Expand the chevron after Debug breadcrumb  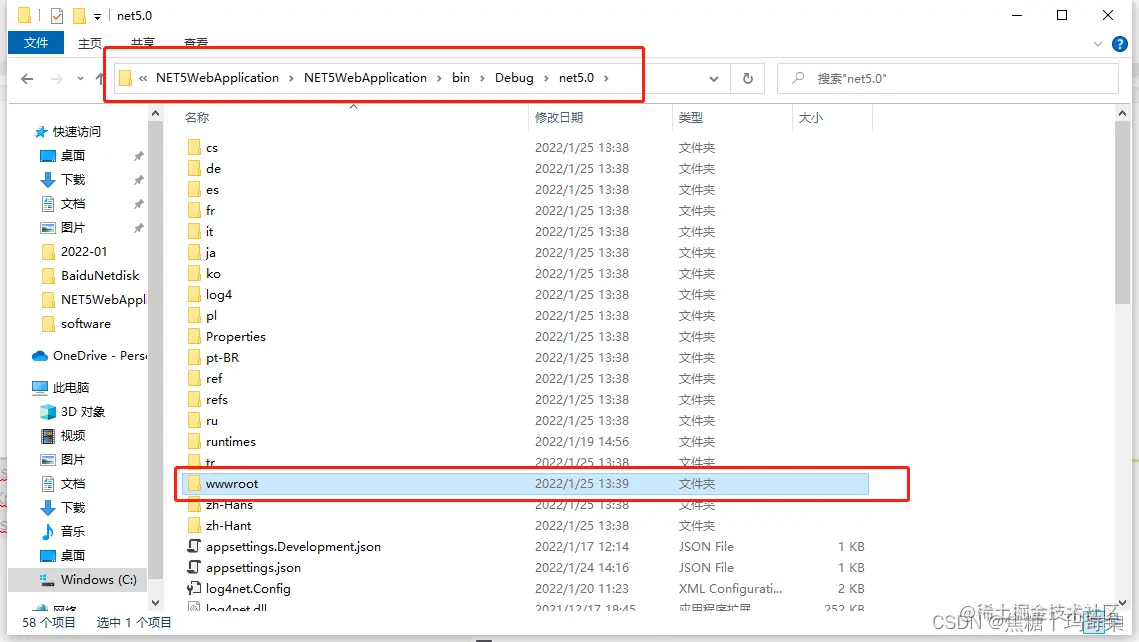tap(546, 78)
